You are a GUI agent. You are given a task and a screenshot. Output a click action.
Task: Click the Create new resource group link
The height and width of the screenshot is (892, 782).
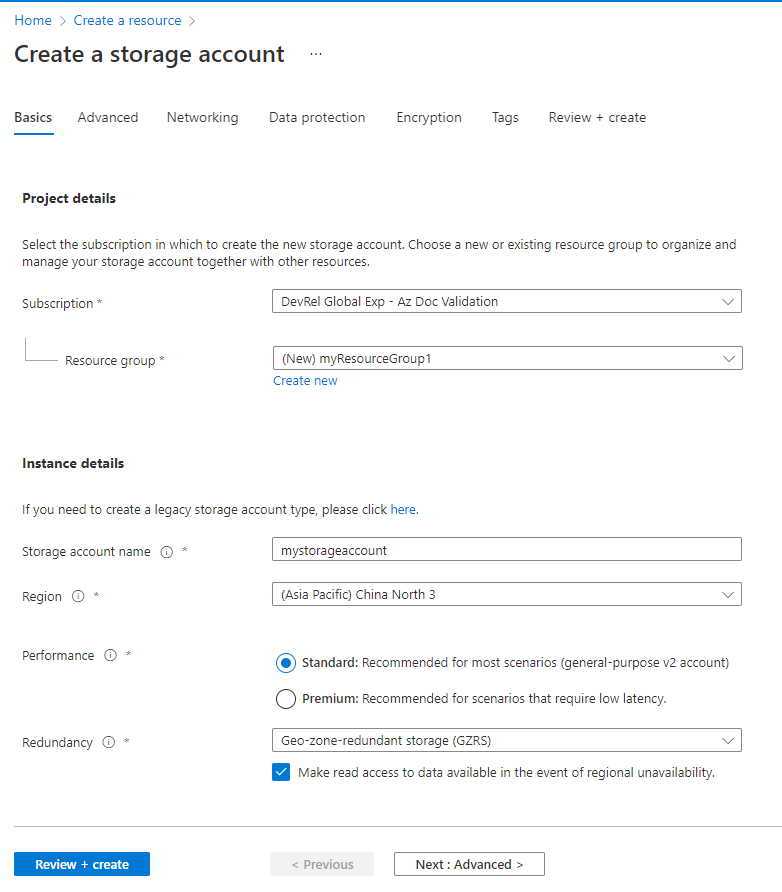pos(305,380)
